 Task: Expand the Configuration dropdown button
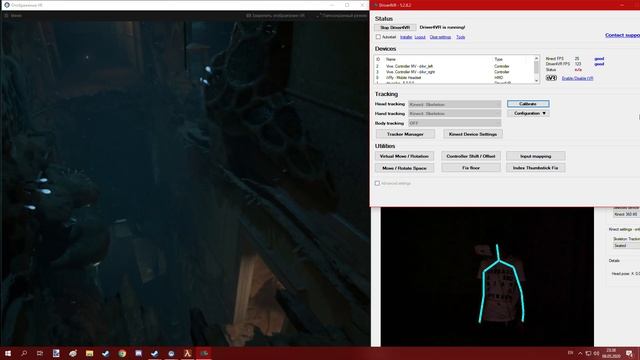[528, 113]
